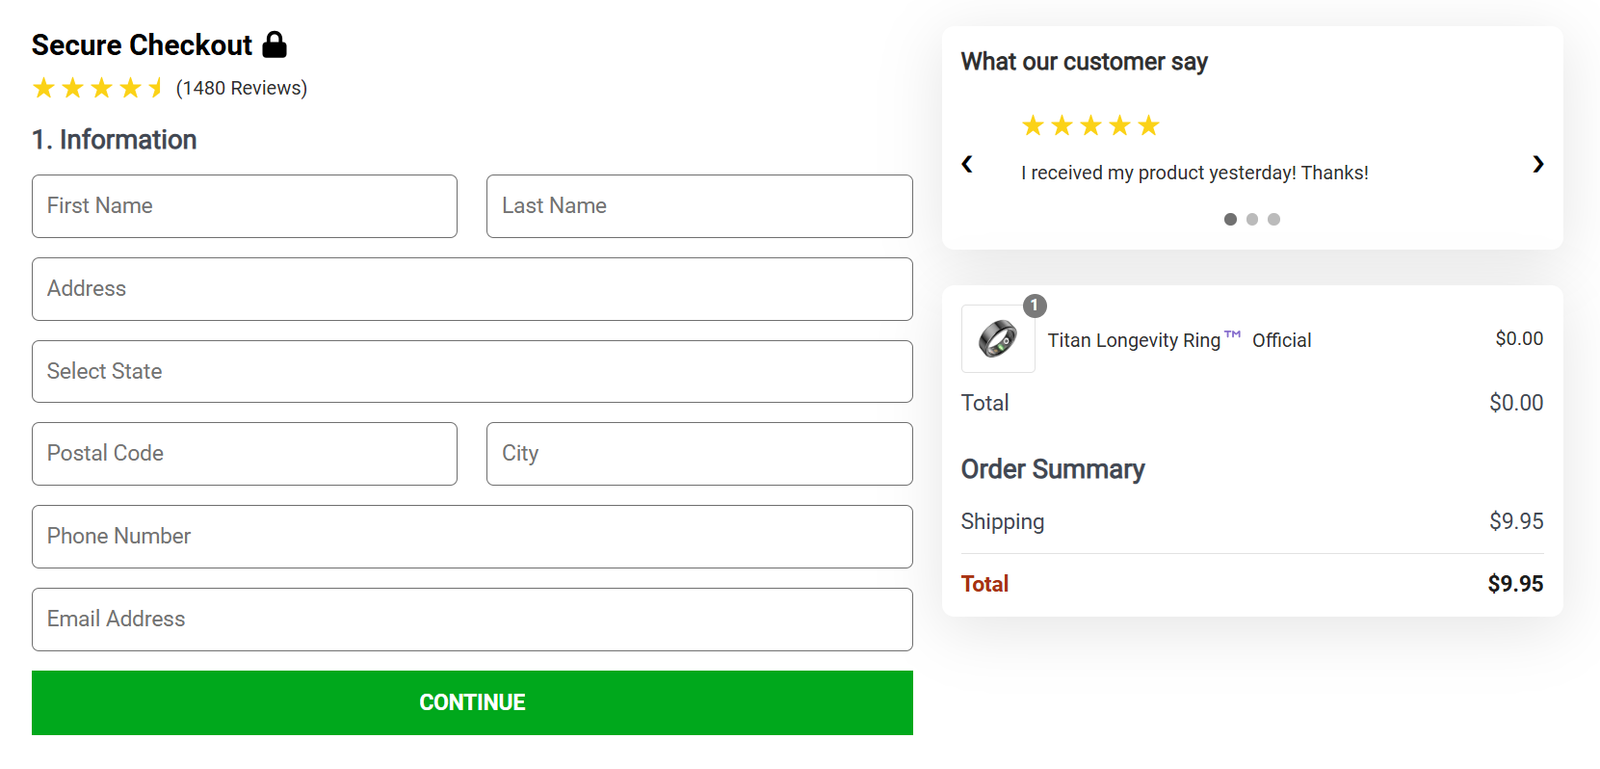Click the fifth star in the testimonial rating
Screen dimensions: 1600x769
point(1147,125)
